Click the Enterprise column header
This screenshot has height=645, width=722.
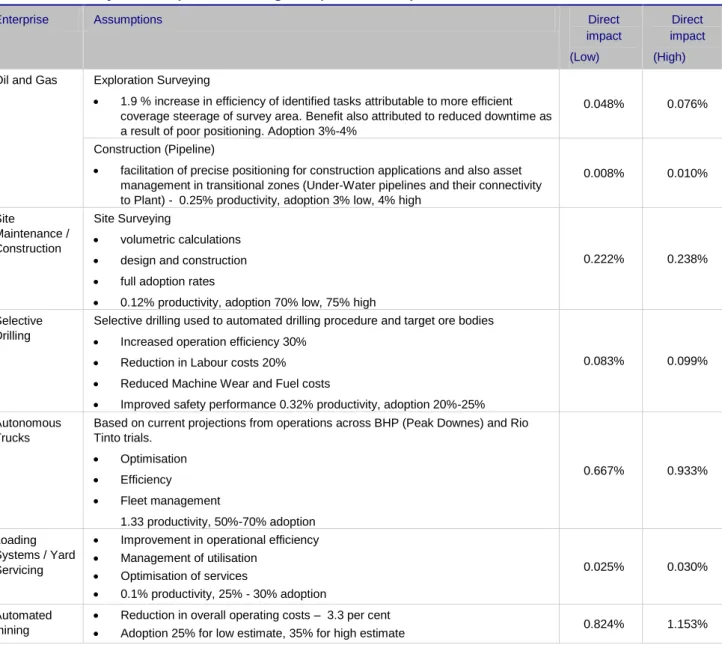[x=24, y=20]
